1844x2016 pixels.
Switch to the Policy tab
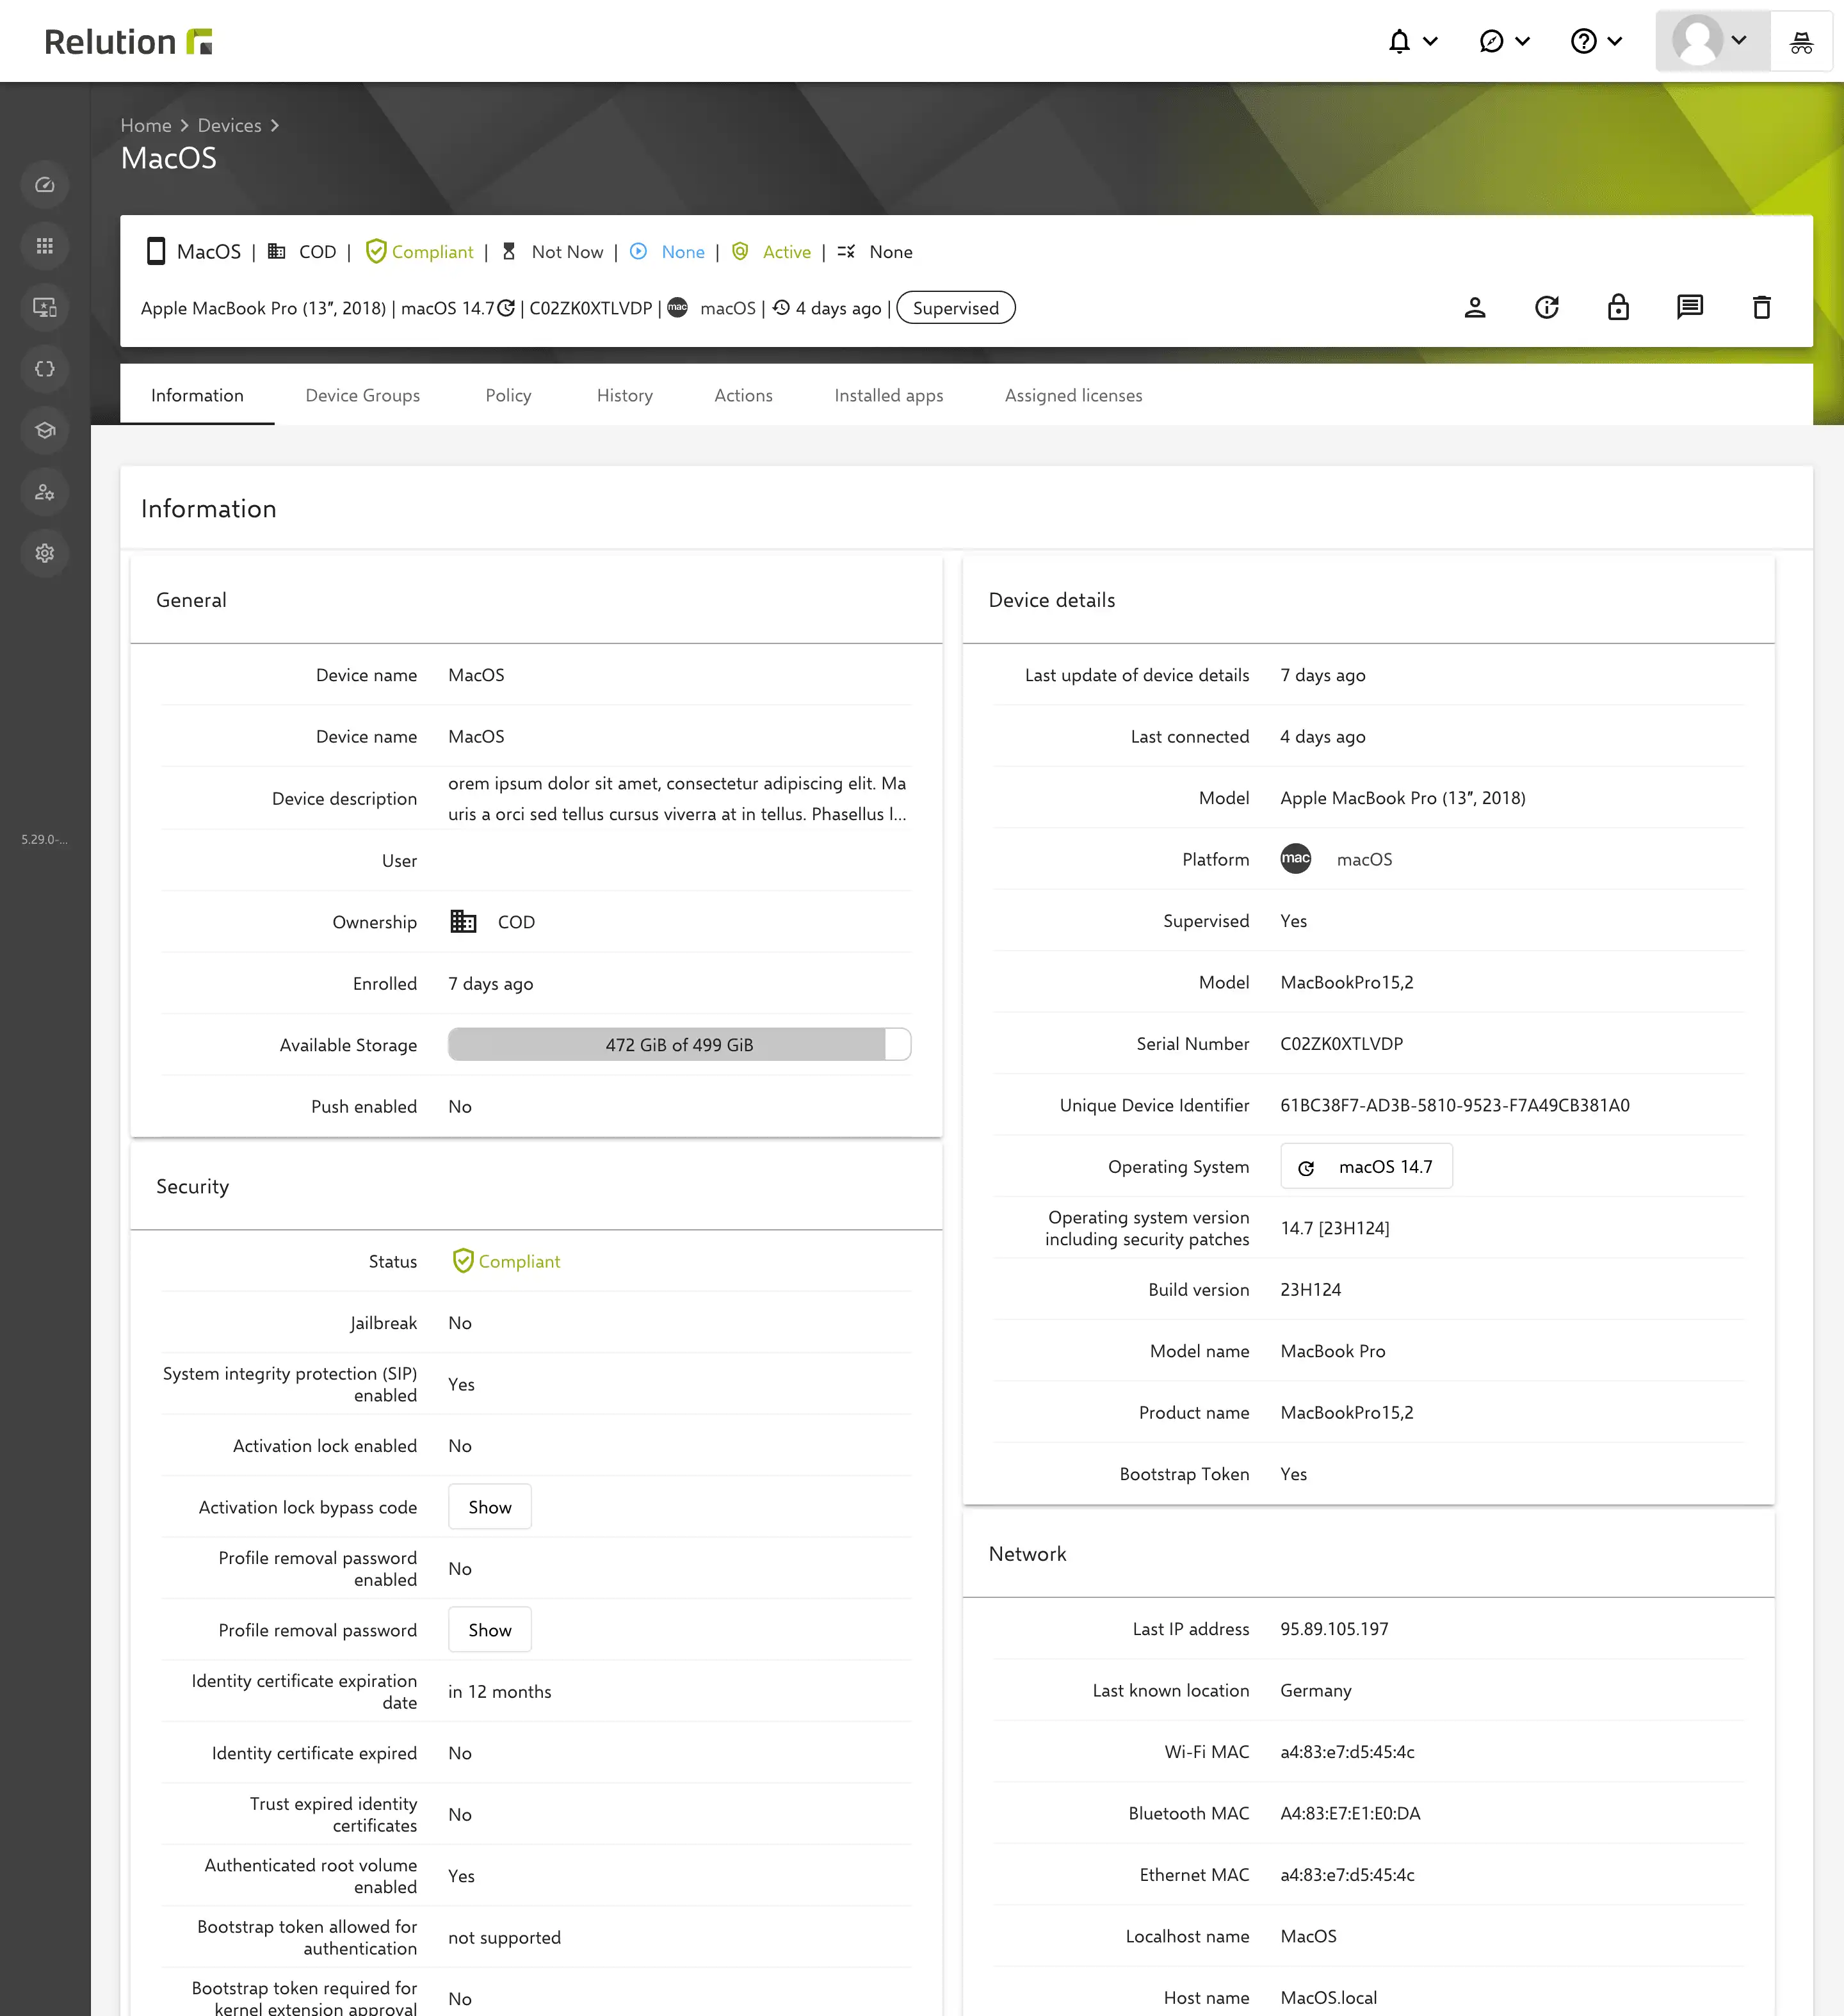[508, 395]
